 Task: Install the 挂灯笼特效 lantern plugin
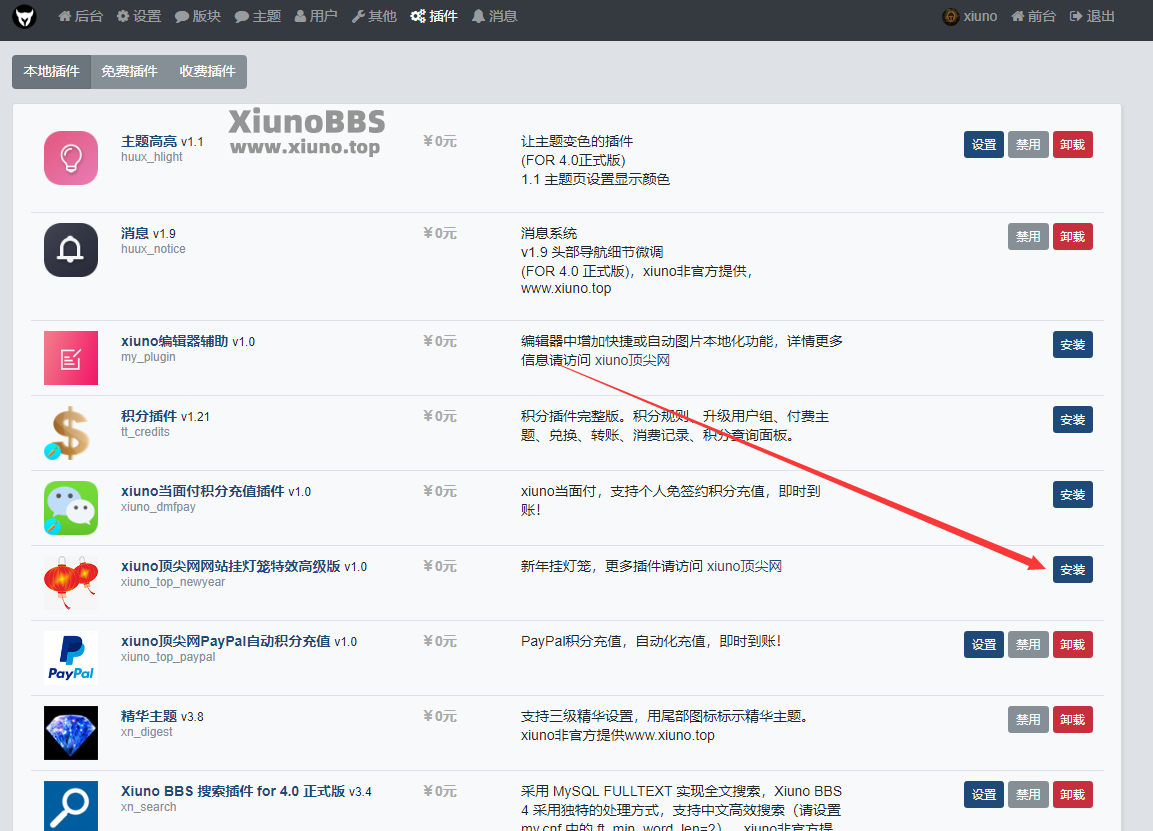tap(1073, 570)
